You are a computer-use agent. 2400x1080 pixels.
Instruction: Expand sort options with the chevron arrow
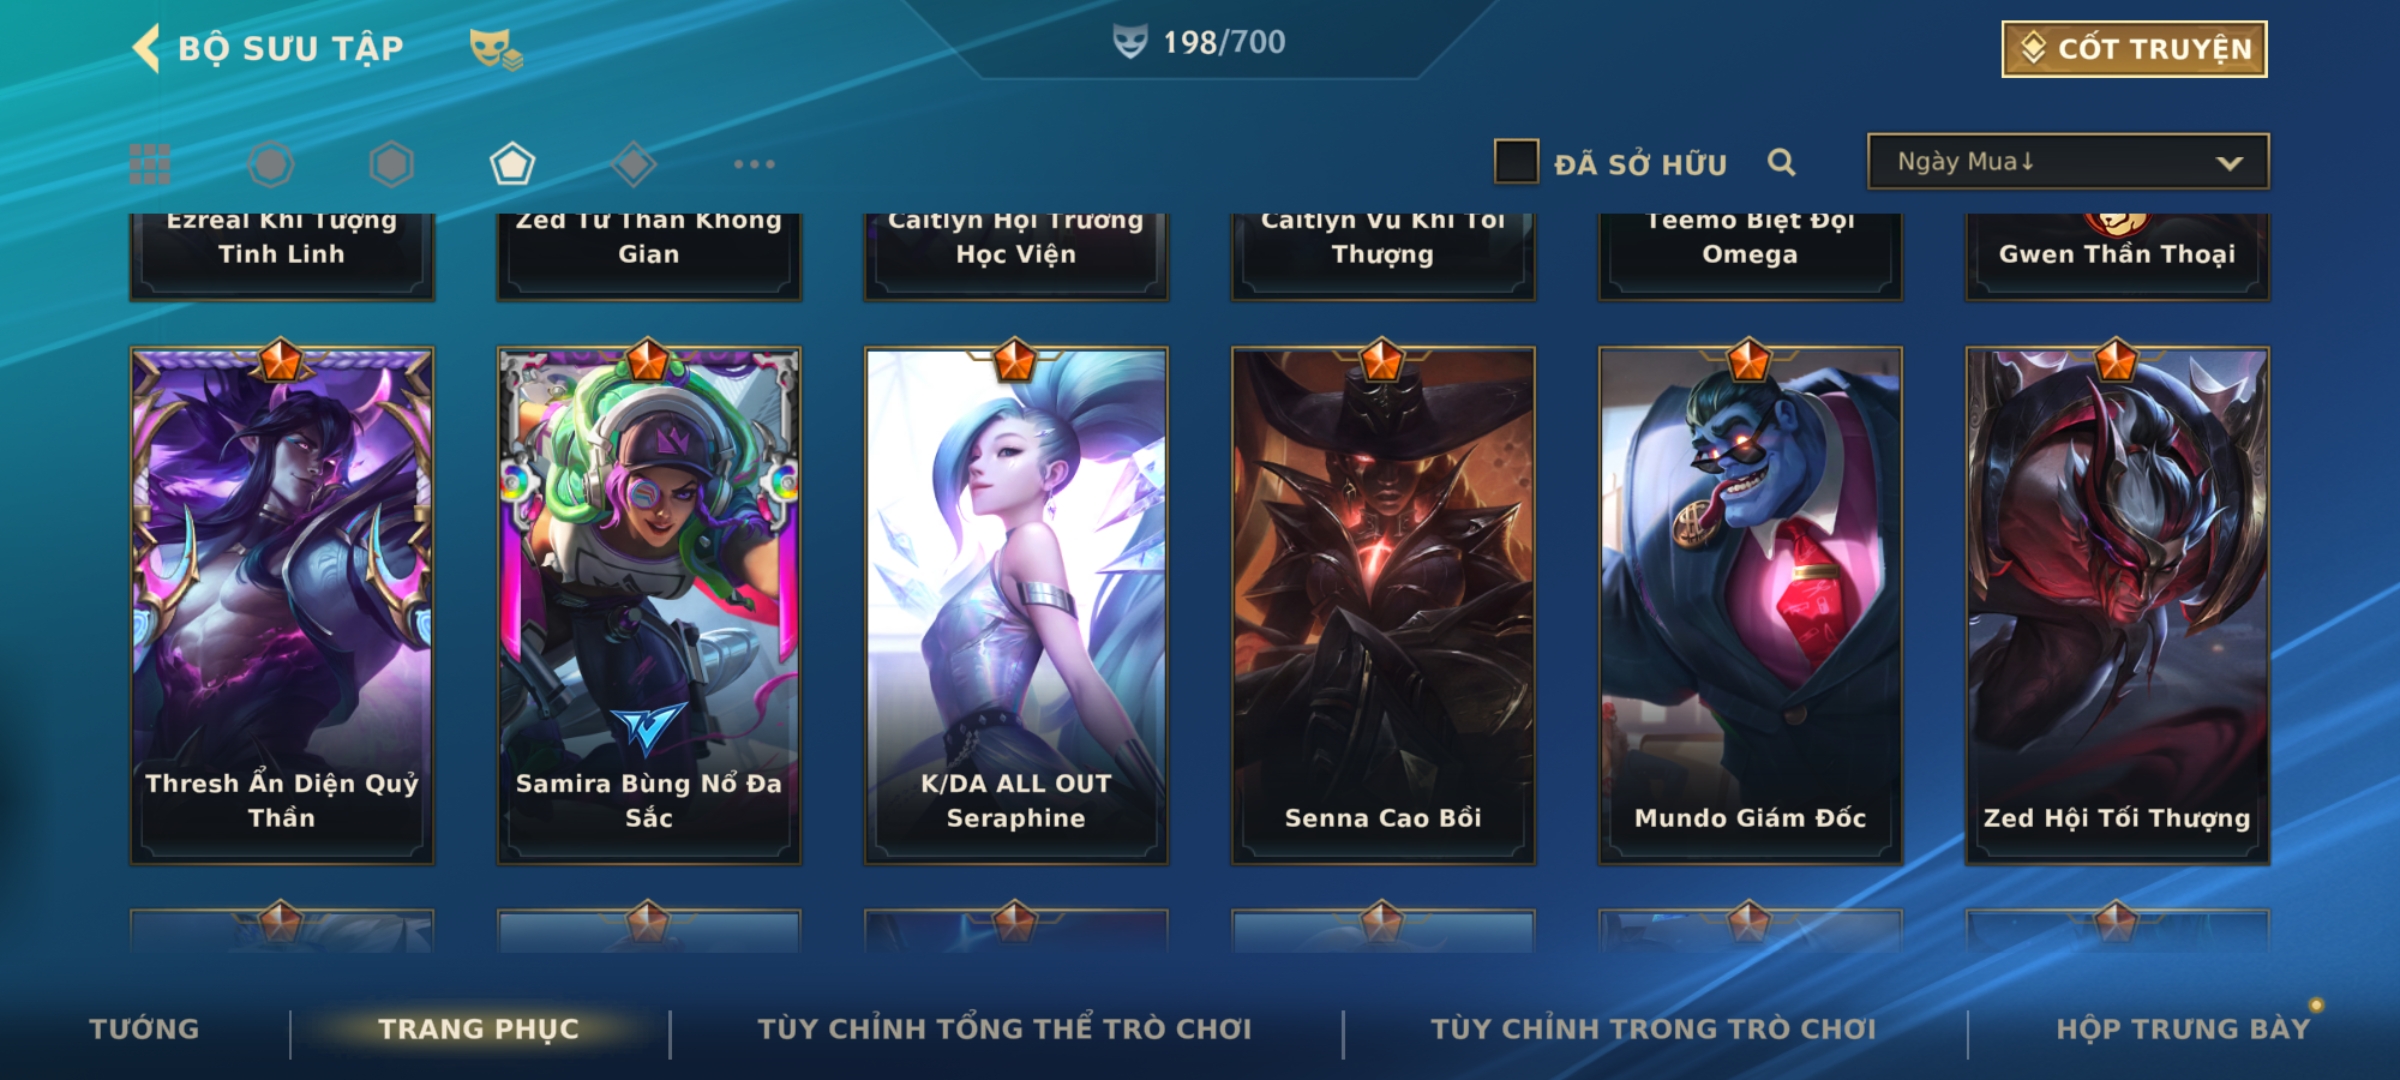point(2229,163)
